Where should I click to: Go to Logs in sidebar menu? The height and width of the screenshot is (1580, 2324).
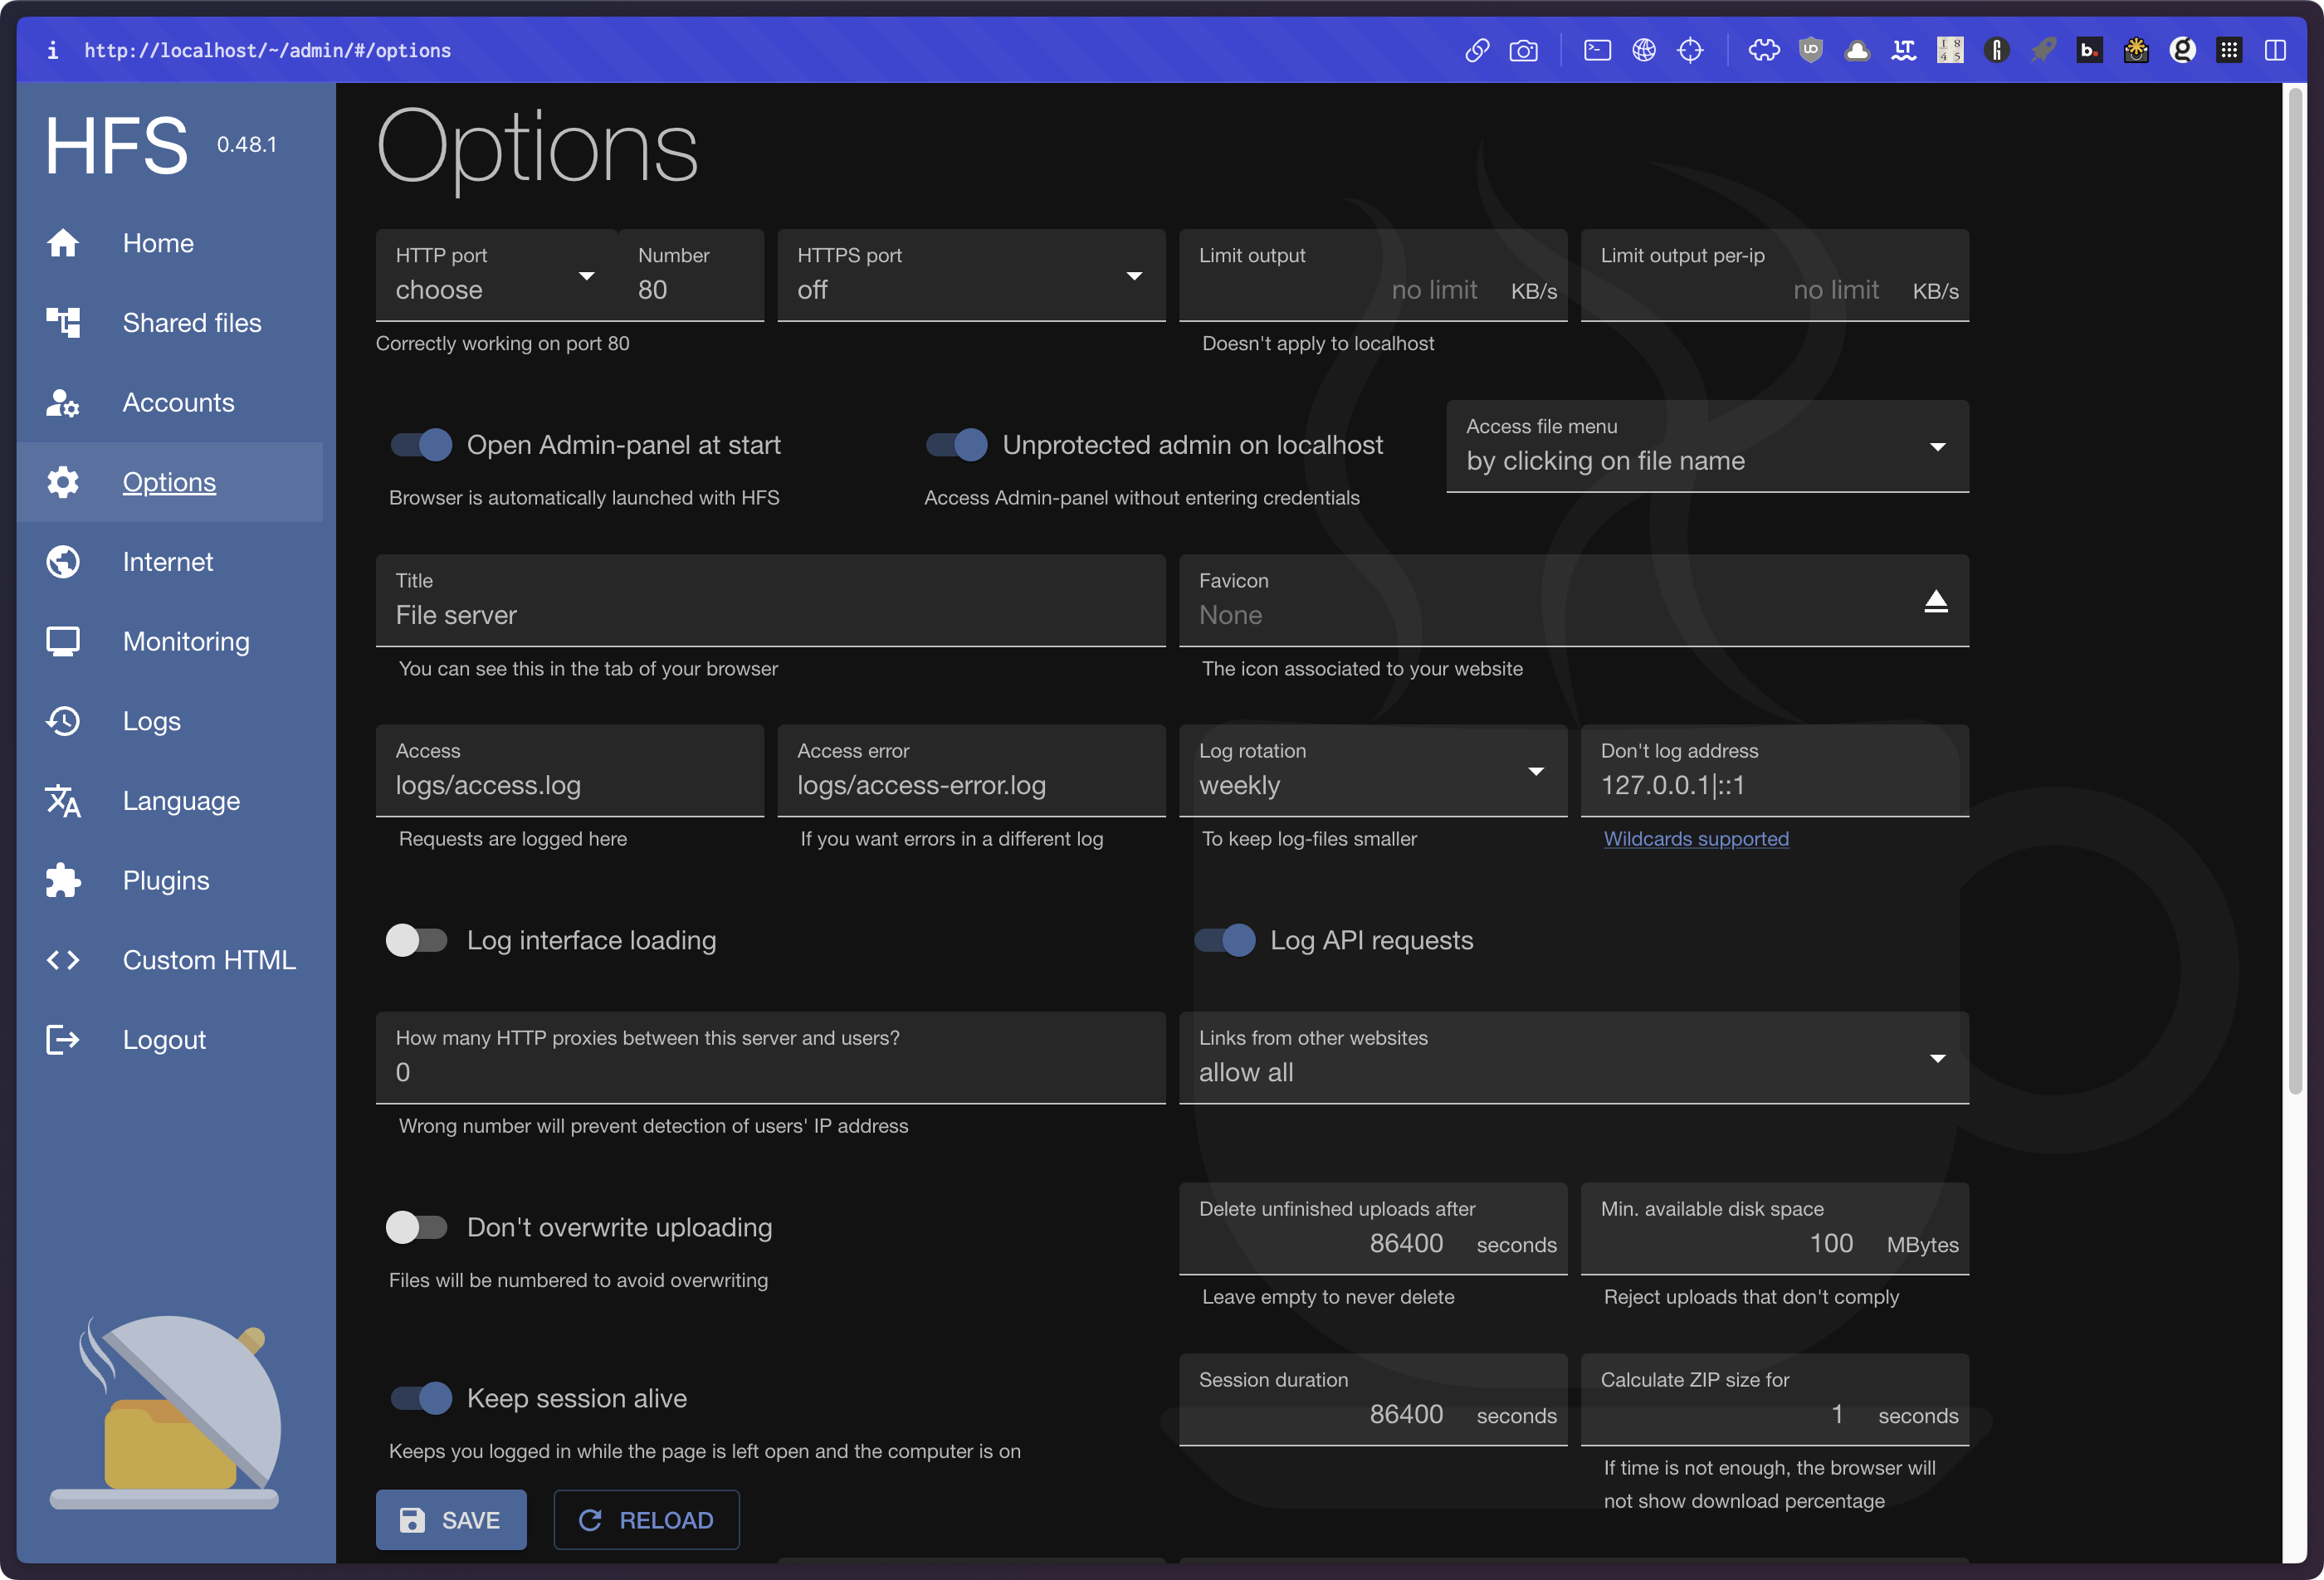click(x=151, y=721)
